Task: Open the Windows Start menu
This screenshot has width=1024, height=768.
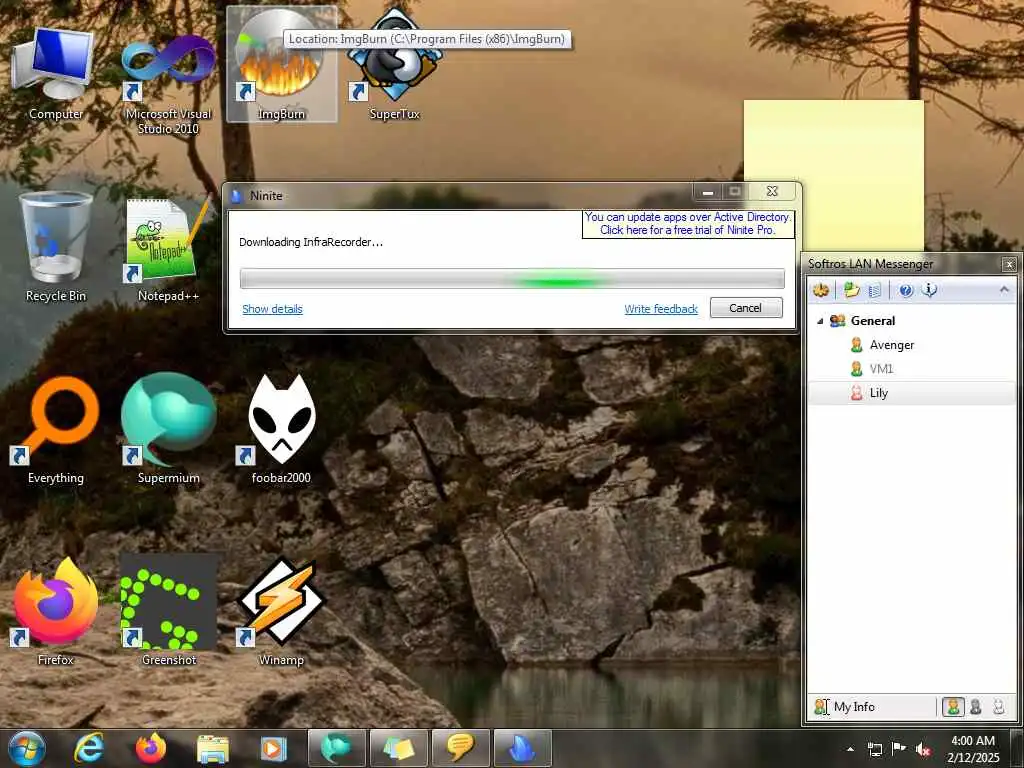Action: (x=27, y=748)
